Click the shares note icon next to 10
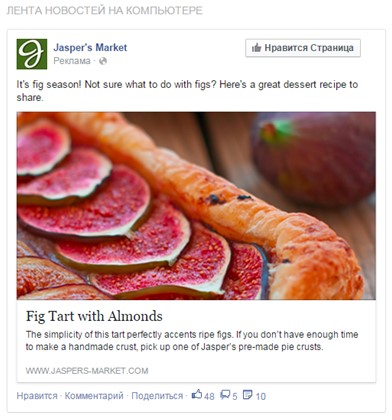The width and height of the screenshot is (392, 420). click(248, 395)
